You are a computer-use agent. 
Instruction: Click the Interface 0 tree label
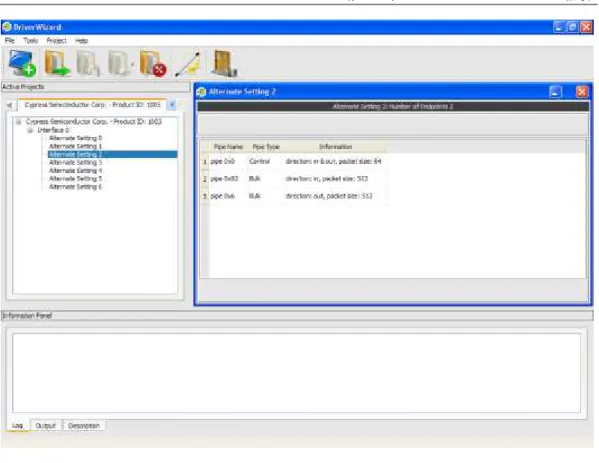53,130
